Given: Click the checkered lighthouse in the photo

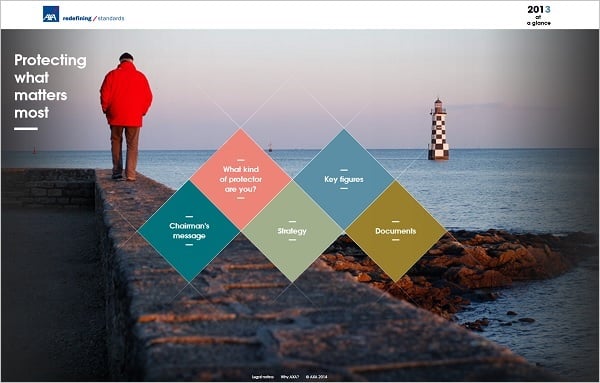Looking at the screenshot, I should [438, 129].
